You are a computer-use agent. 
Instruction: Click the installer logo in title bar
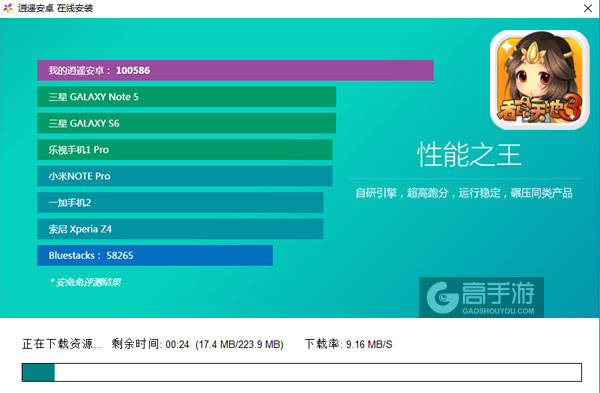pyautogui.click(x=8, y=8)
